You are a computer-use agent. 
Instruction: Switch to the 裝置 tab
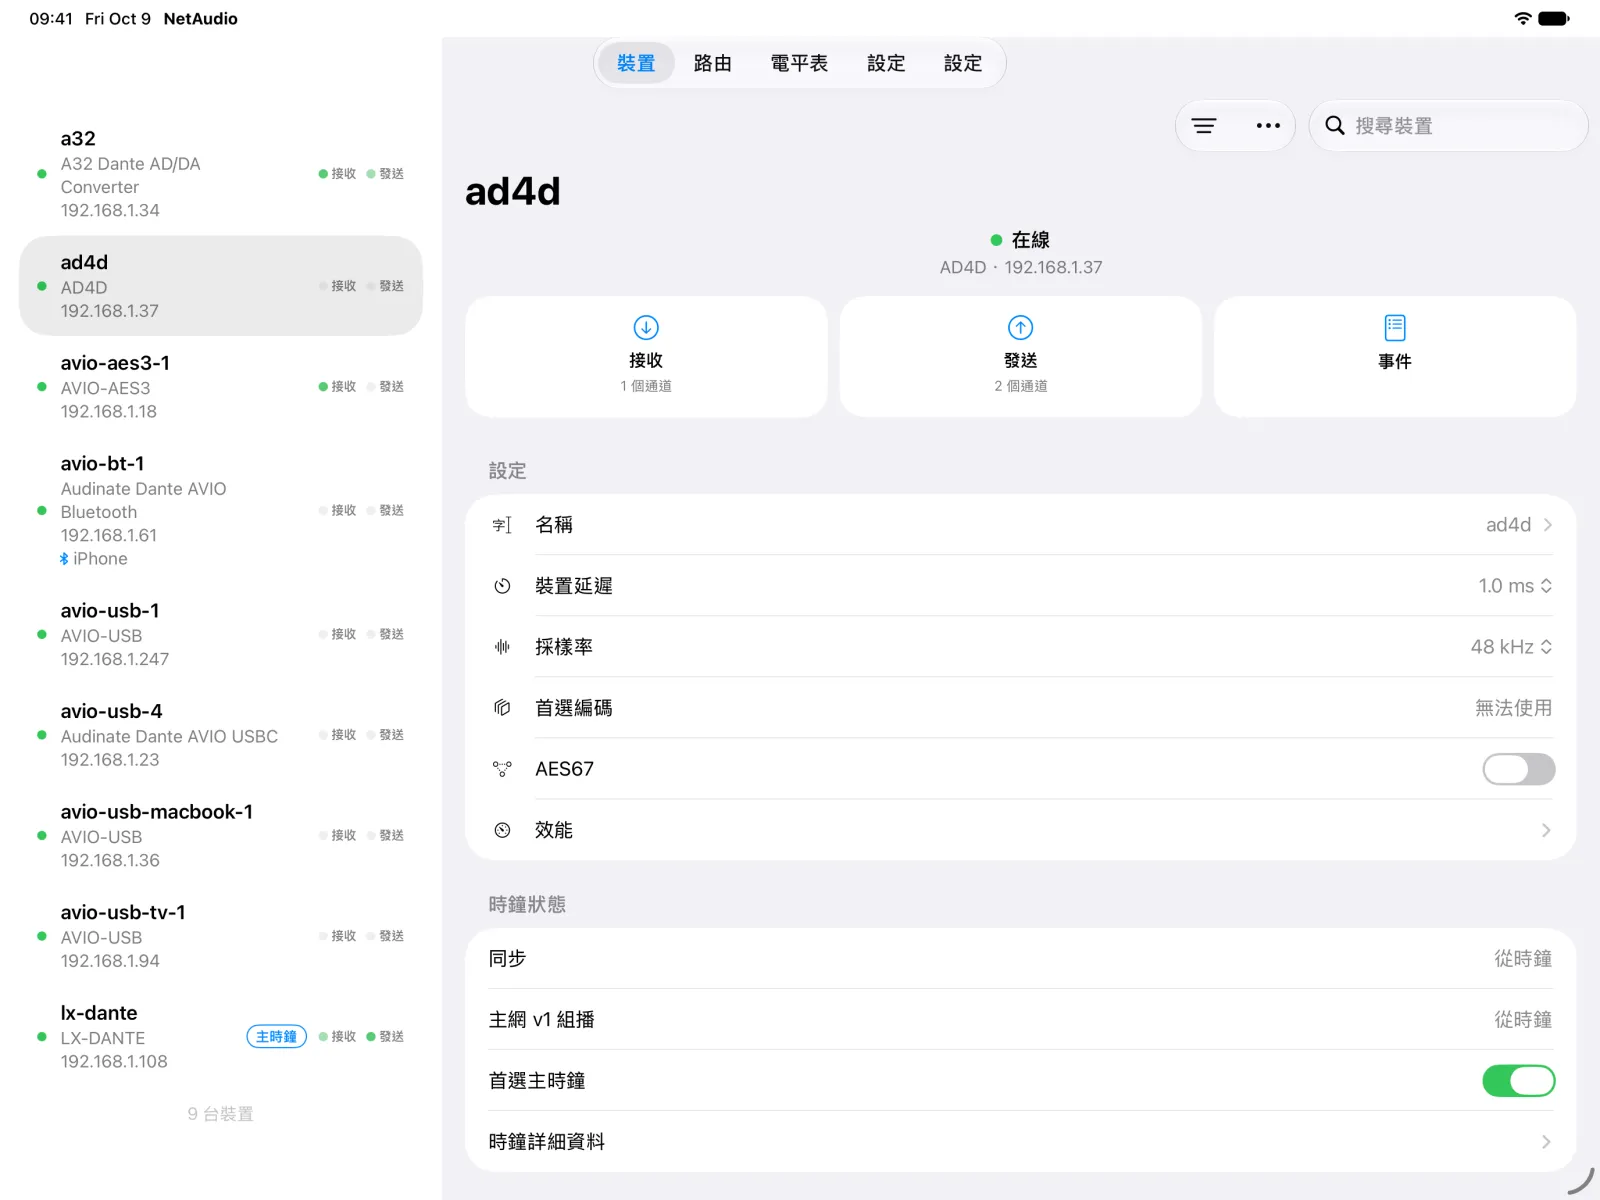pyautogui.click(x=636, y=63)
